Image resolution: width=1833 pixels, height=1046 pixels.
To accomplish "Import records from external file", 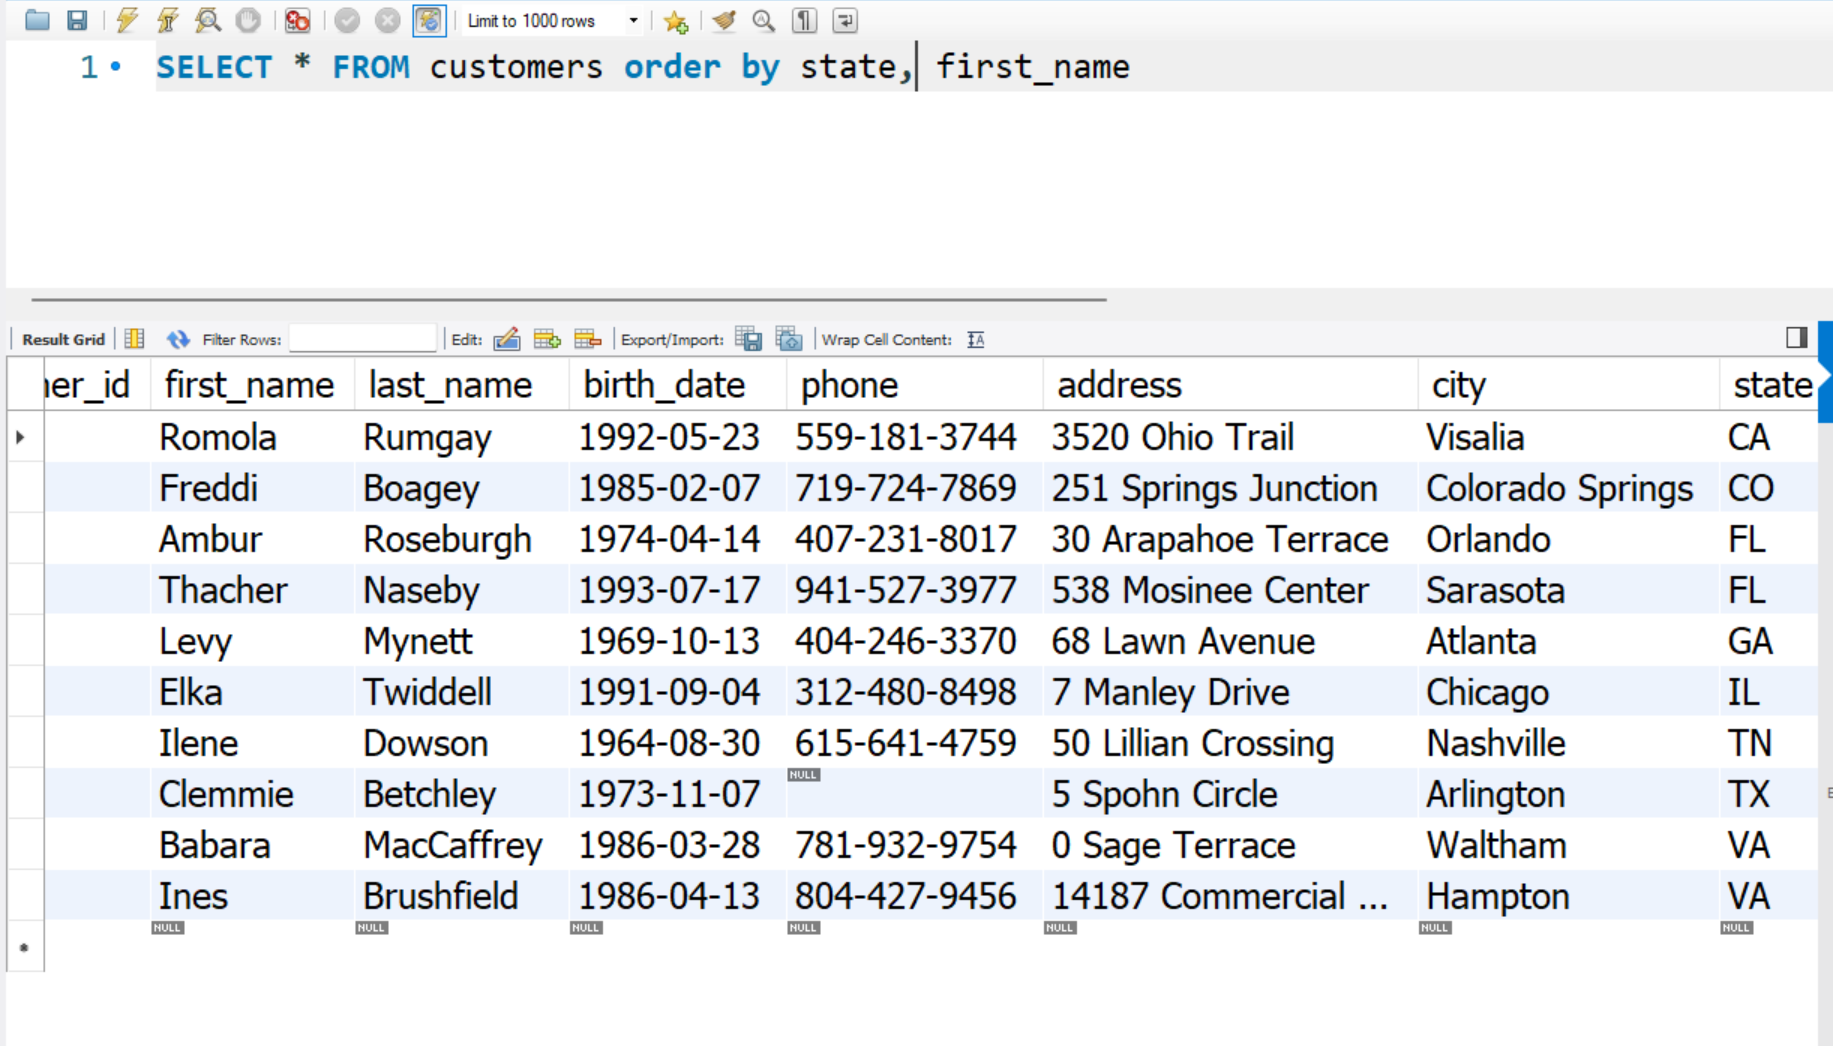I will pos(789,339).
